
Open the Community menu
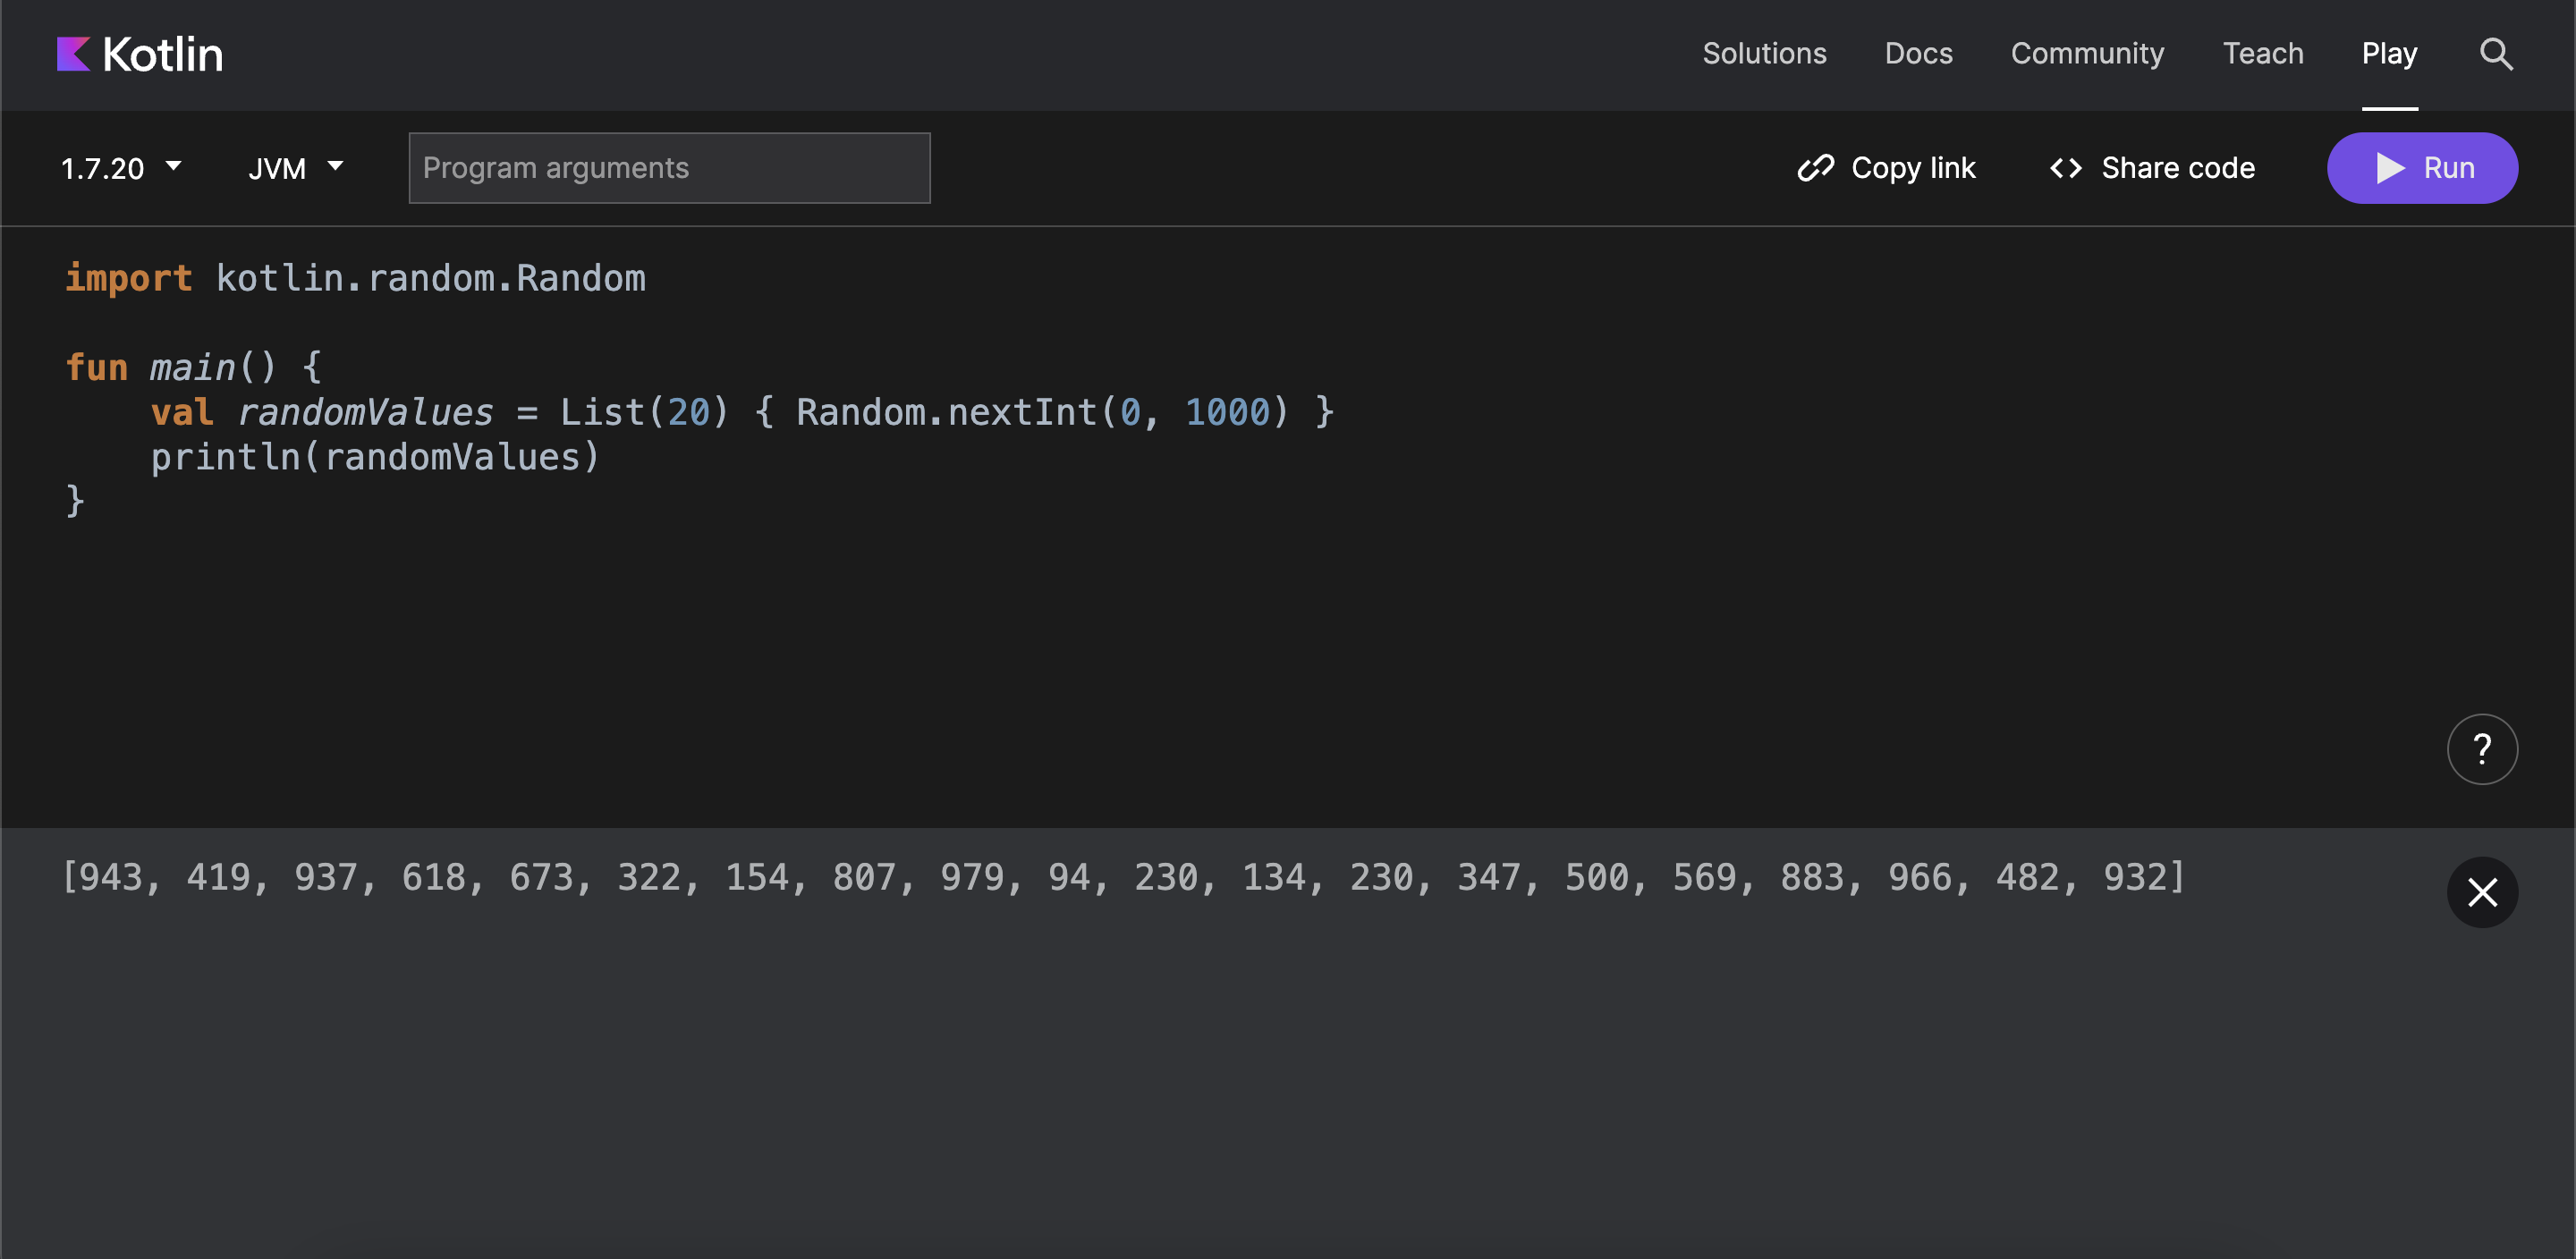pyautogui.click(x=2087, y=54)
